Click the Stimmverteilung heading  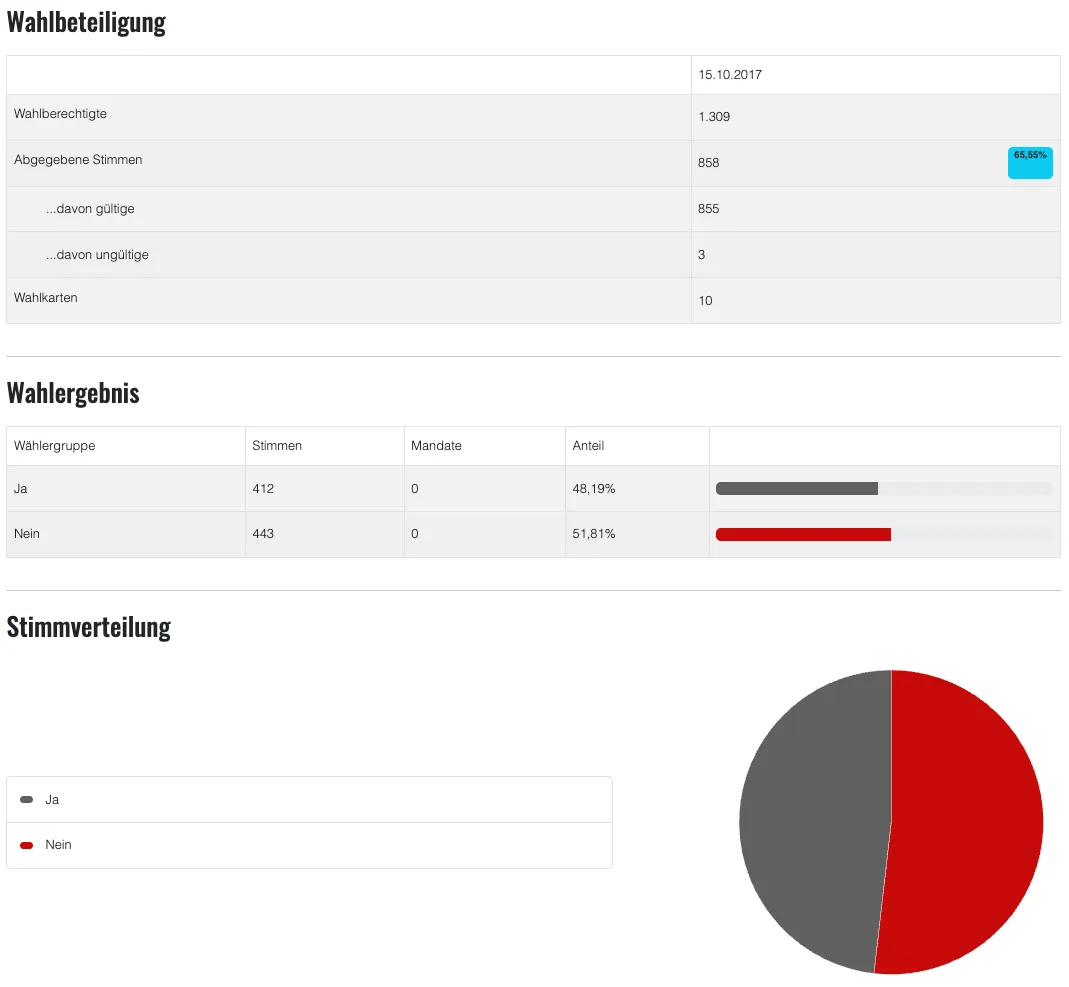89,628
